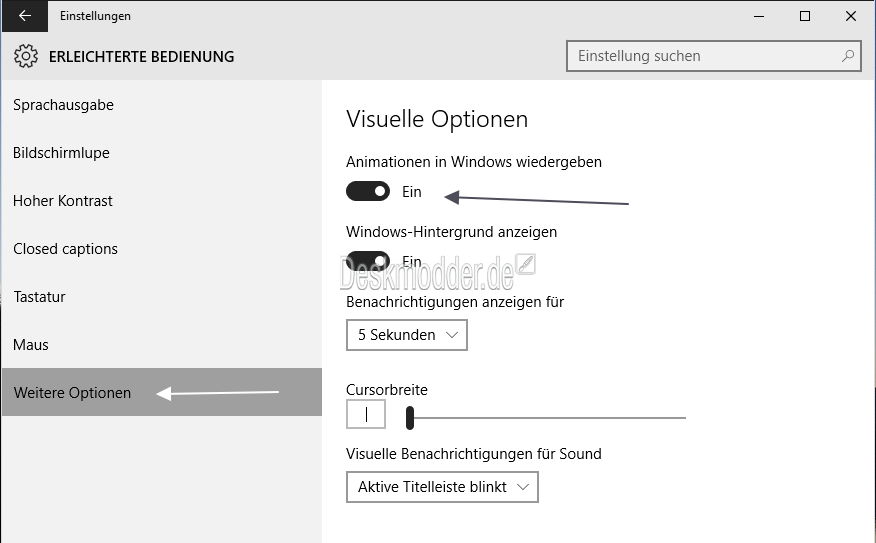Image resolution: width=876 pixels, height=543 pixels.
Task: Click chevron of notification duration dropdown
Action: coord(452,335)
